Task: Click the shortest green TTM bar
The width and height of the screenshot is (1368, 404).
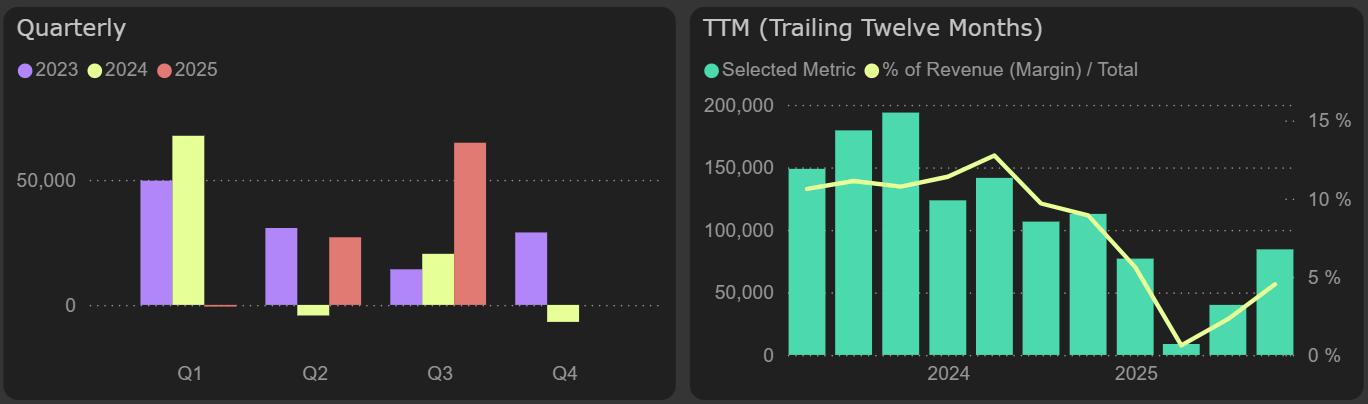Action: 1181,349
